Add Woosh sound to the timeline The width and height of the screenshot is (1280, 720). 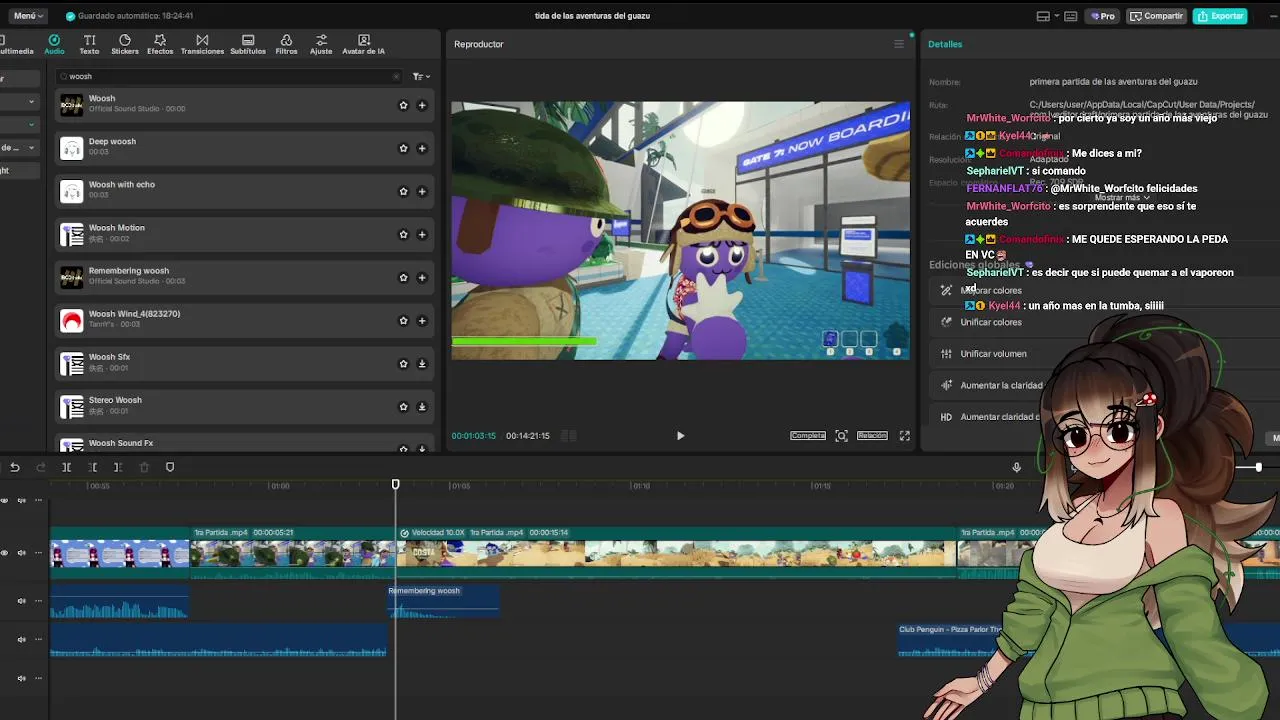click(x=422, y=105)
